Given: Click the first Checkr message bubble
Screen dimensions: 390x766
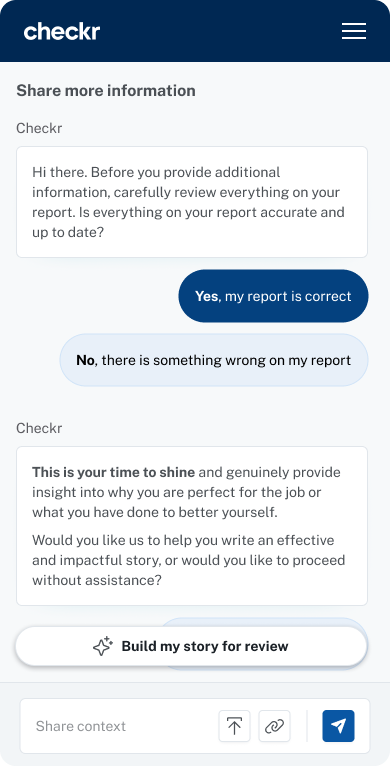Looking at the screenshot, I should (192, 202).
